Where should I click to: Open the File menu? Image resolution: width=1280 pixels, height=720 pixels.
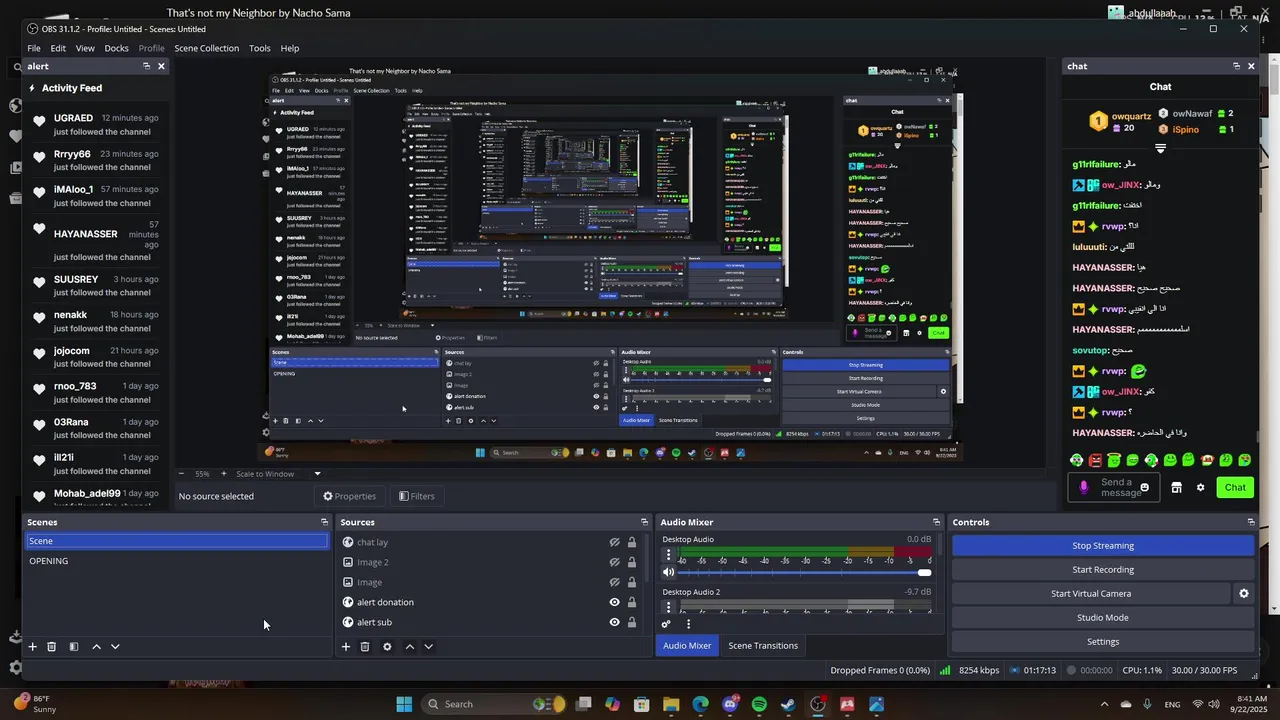coord(34,48)
